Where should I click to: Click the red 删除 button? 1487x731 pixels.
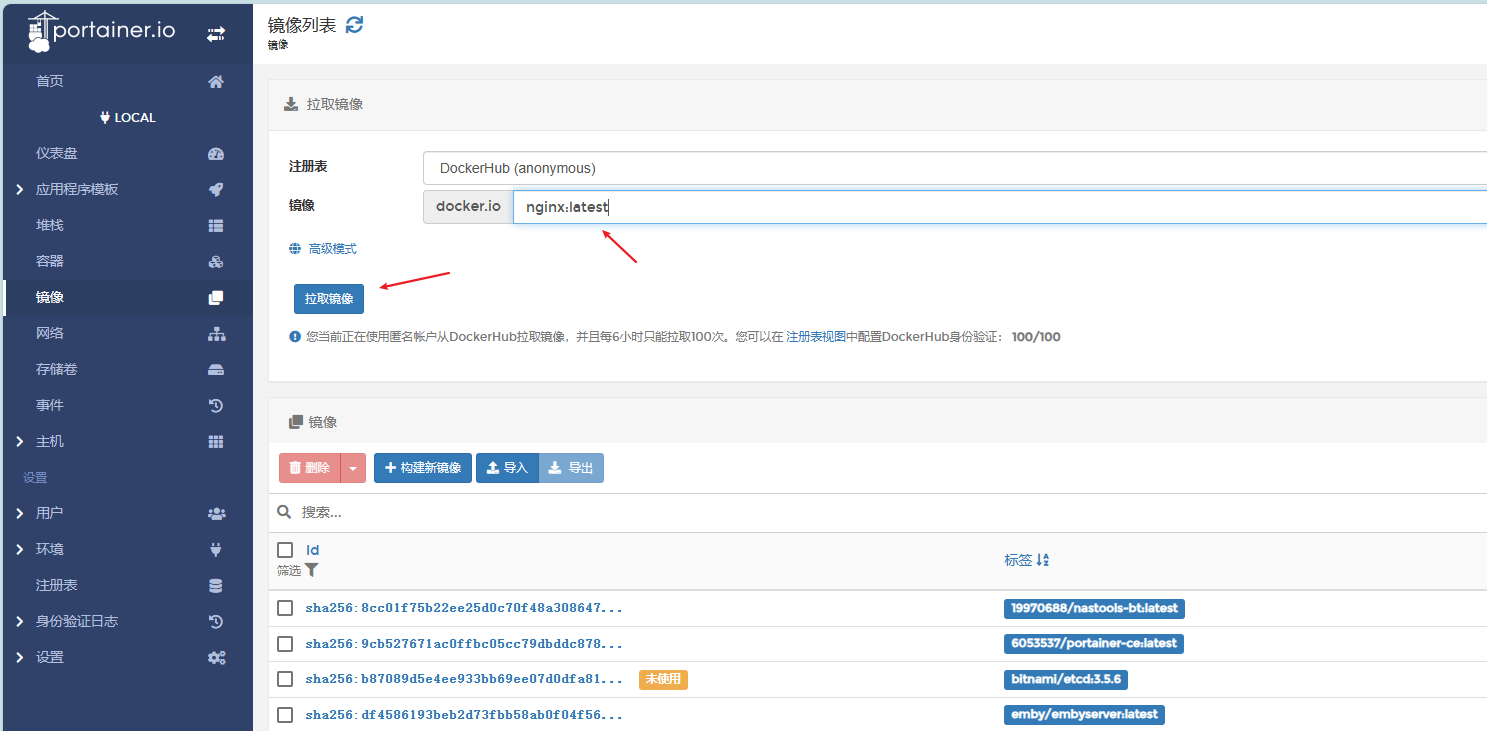pyautogui.click(x=310, y=468)
